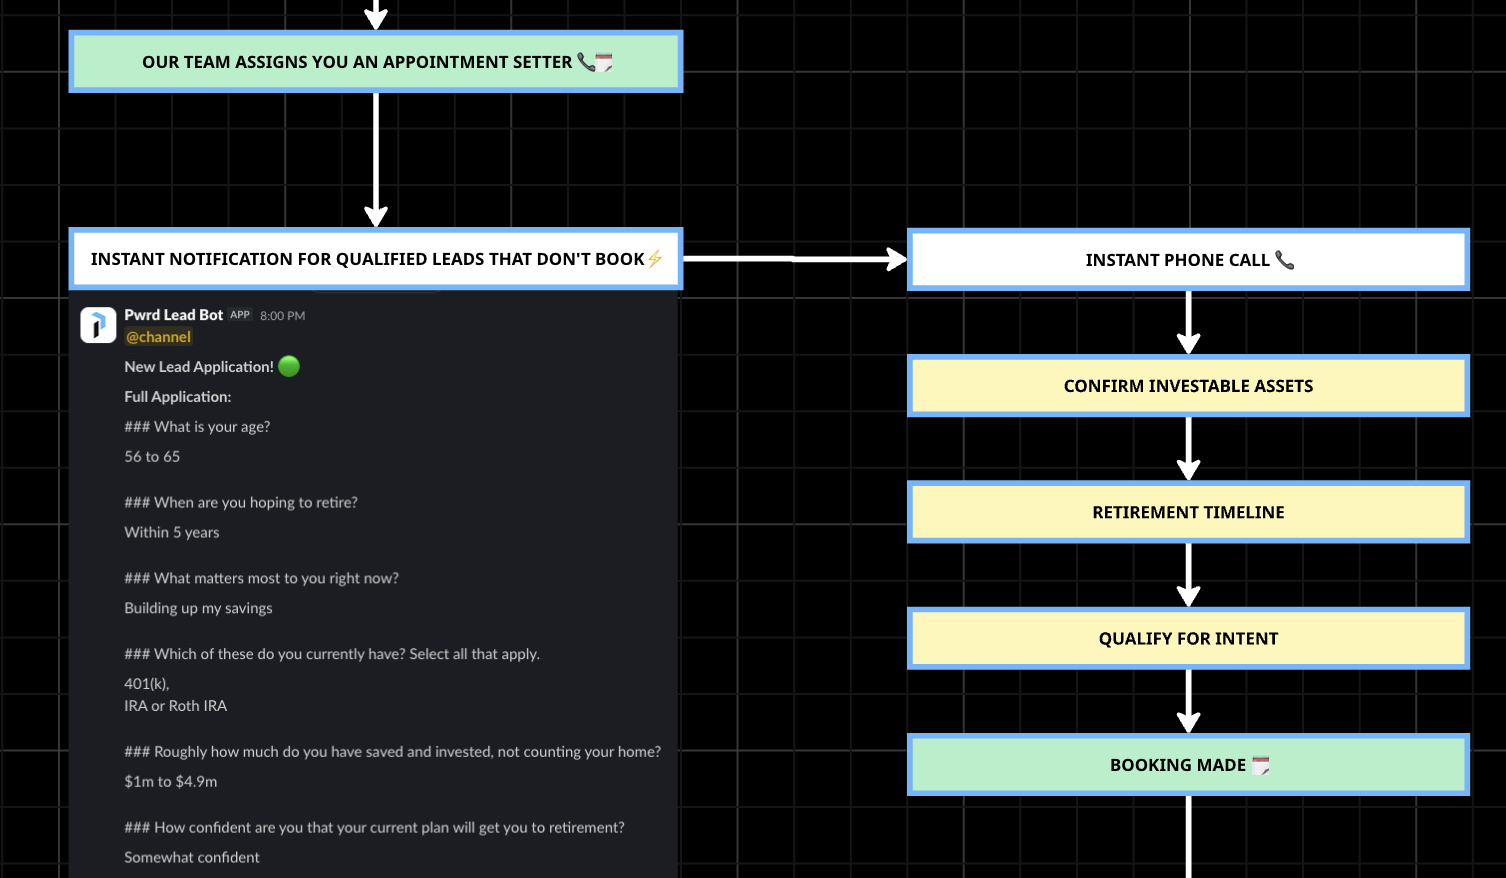Click the 'Full Application:' text
Image resolution: width=1506 pixels, height=878 pixels.
point(178,397)
